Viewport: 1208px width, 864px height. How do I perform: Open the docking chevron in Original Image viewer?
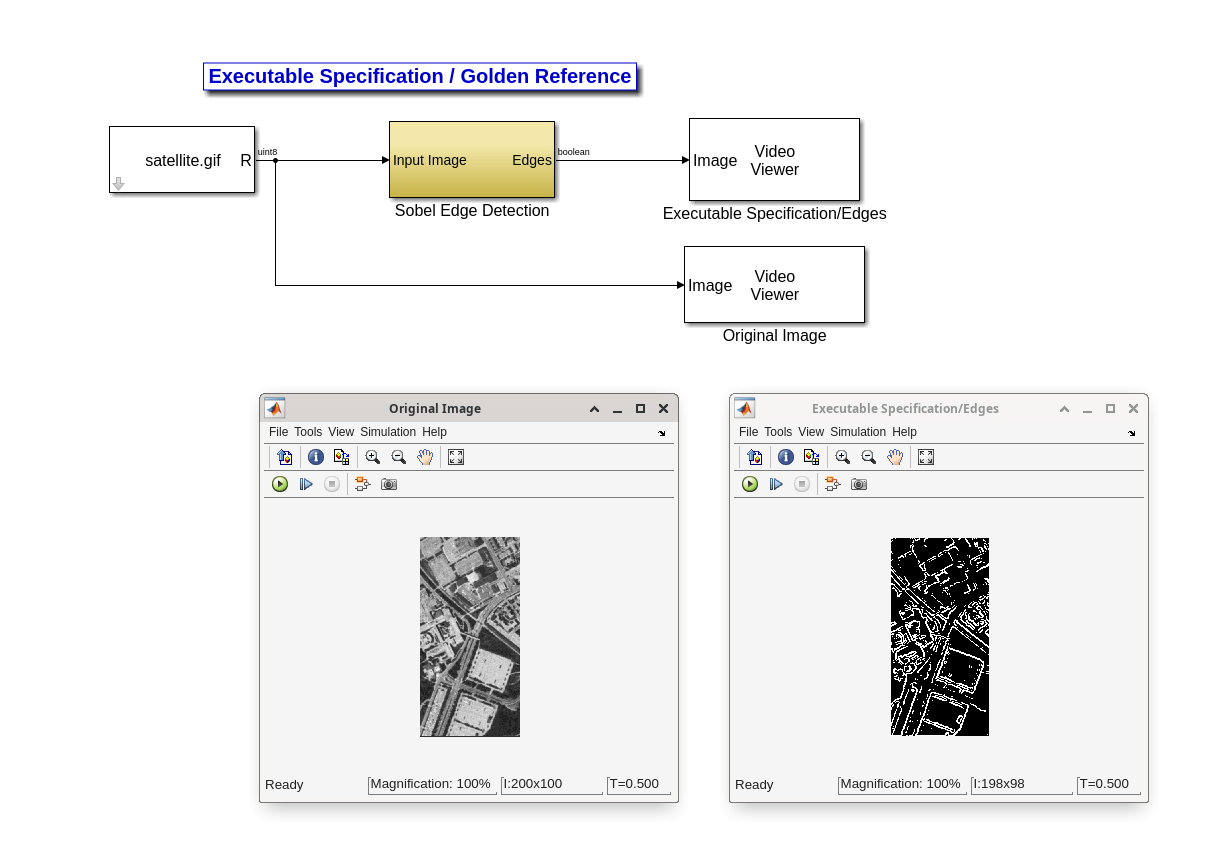coord(661,432)
